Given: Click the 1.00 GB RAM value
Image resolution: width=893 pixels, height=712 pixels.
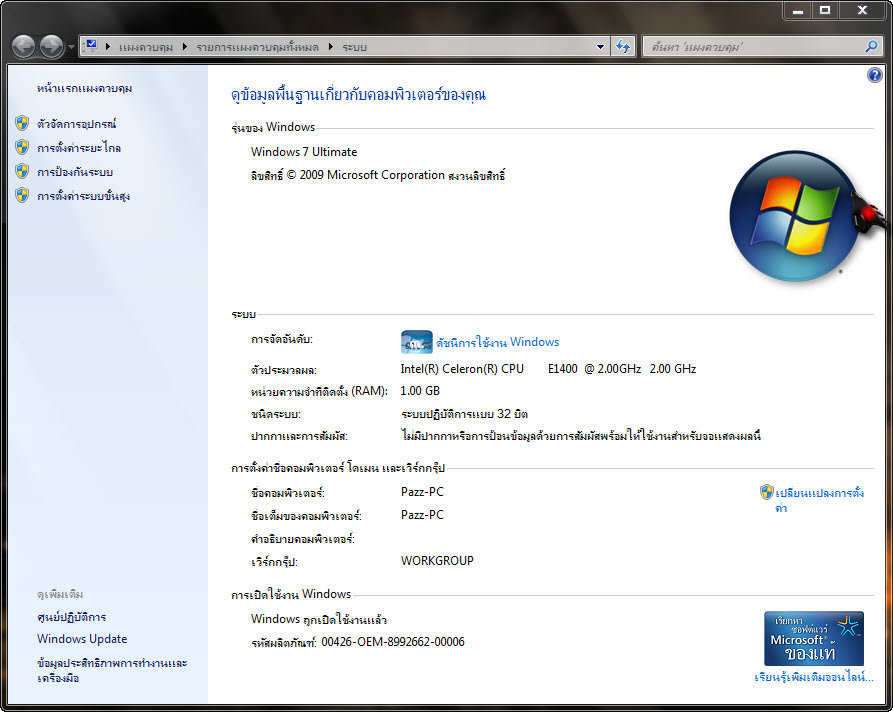Looking at the screenshot, I should [420, 391].
